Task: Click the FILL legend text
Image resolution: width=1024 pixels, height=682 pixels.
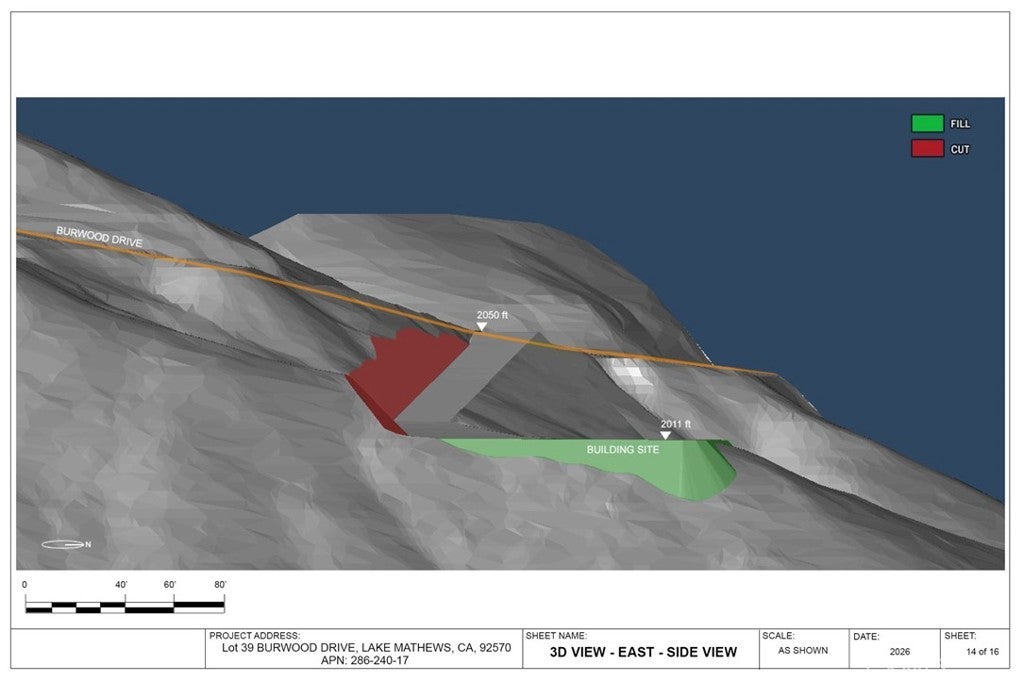Action: point(960,124)
